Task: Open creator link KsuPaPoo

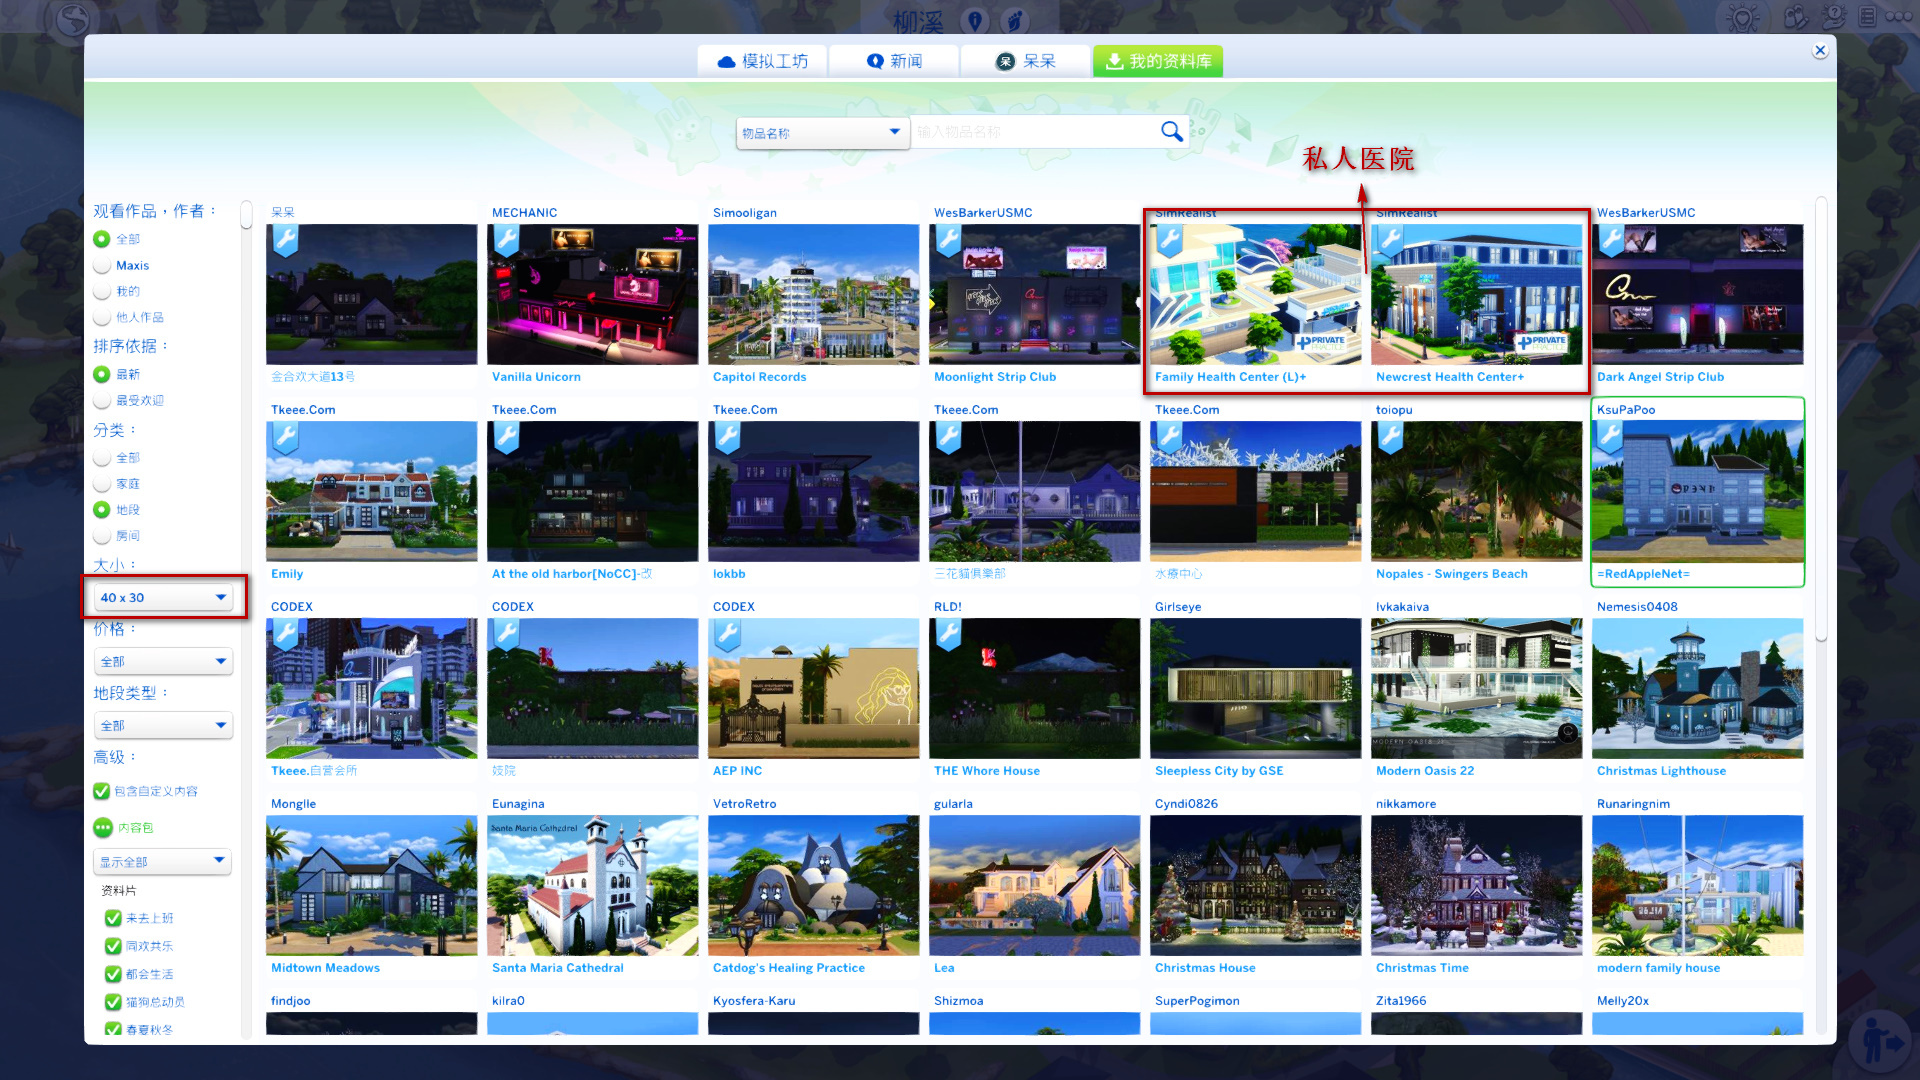Action: pos(1625,410)
